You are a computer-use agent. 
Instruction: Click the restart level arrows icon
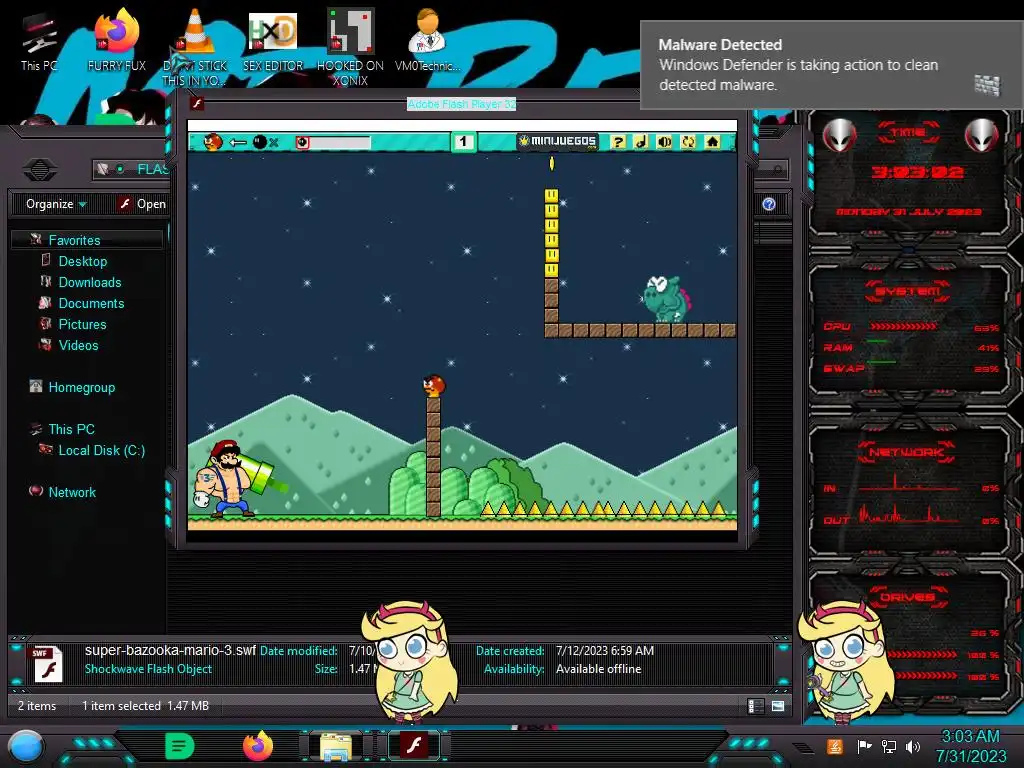pyautogui.click(x=688, y=142)
